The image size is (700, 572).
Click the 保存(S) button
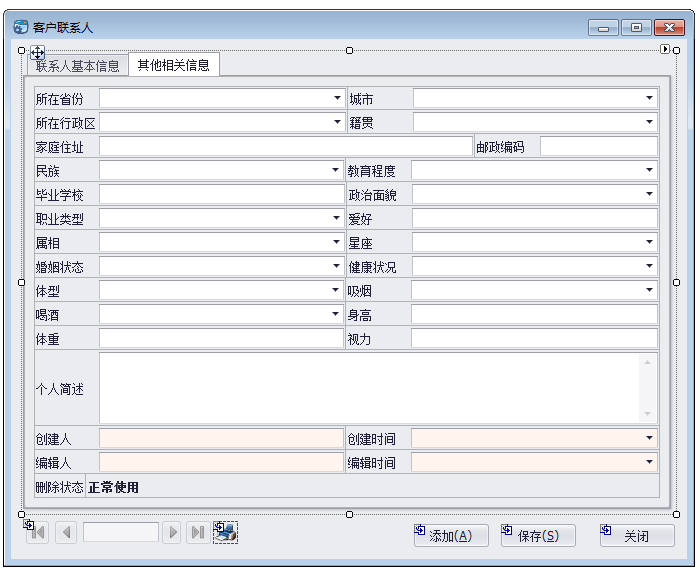point(538,535)
